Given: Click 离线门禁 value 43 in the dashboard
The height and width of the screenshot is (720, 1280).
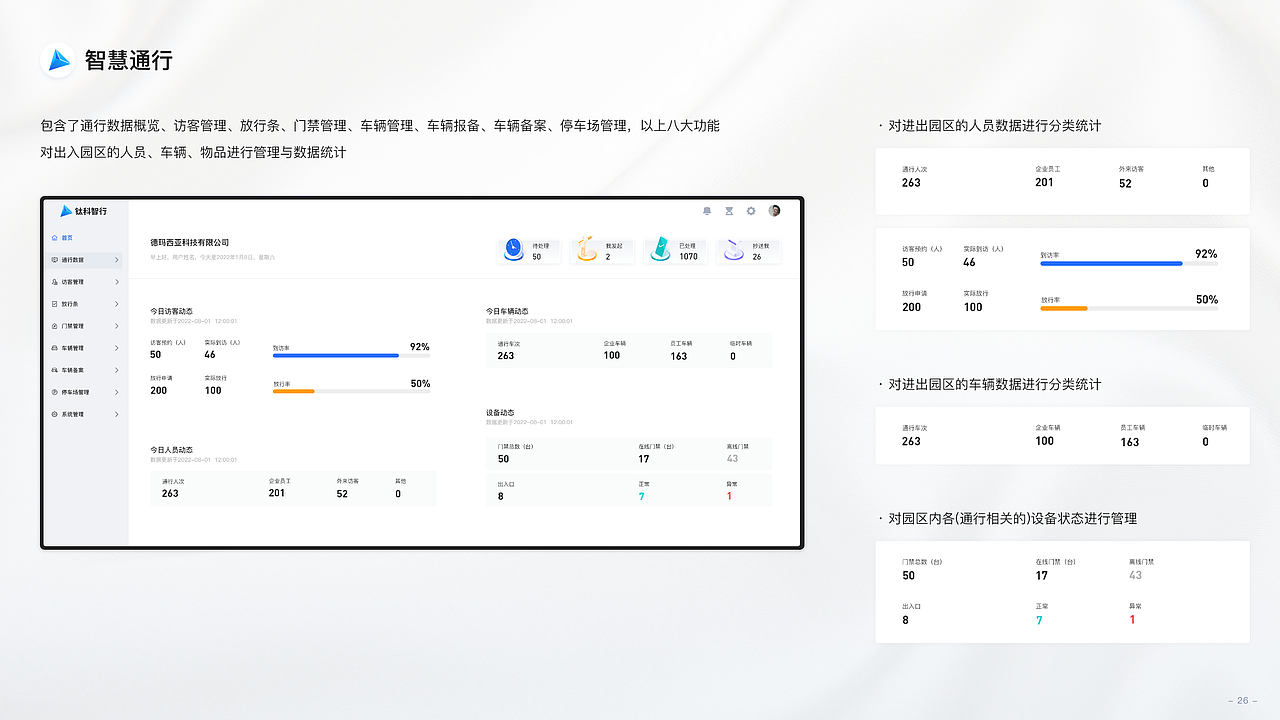Looking at the screenshot, I should 733,458.
